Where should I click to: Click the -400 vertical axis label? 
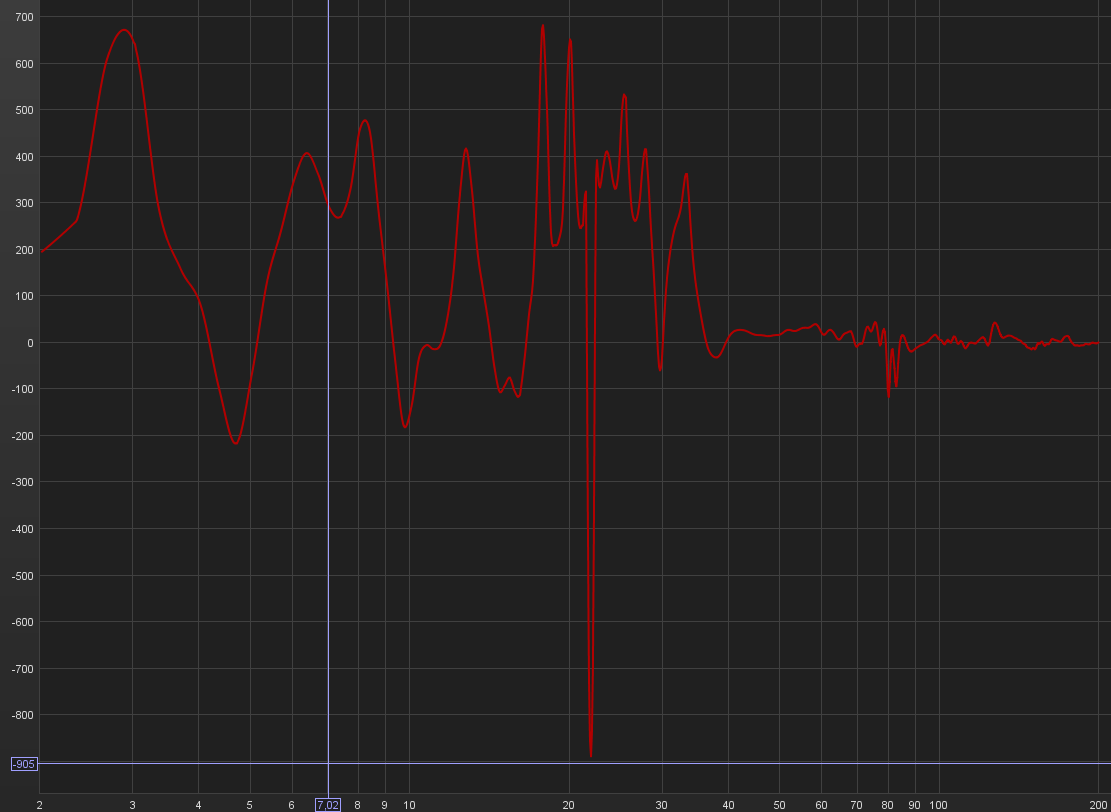pos(23,529)
